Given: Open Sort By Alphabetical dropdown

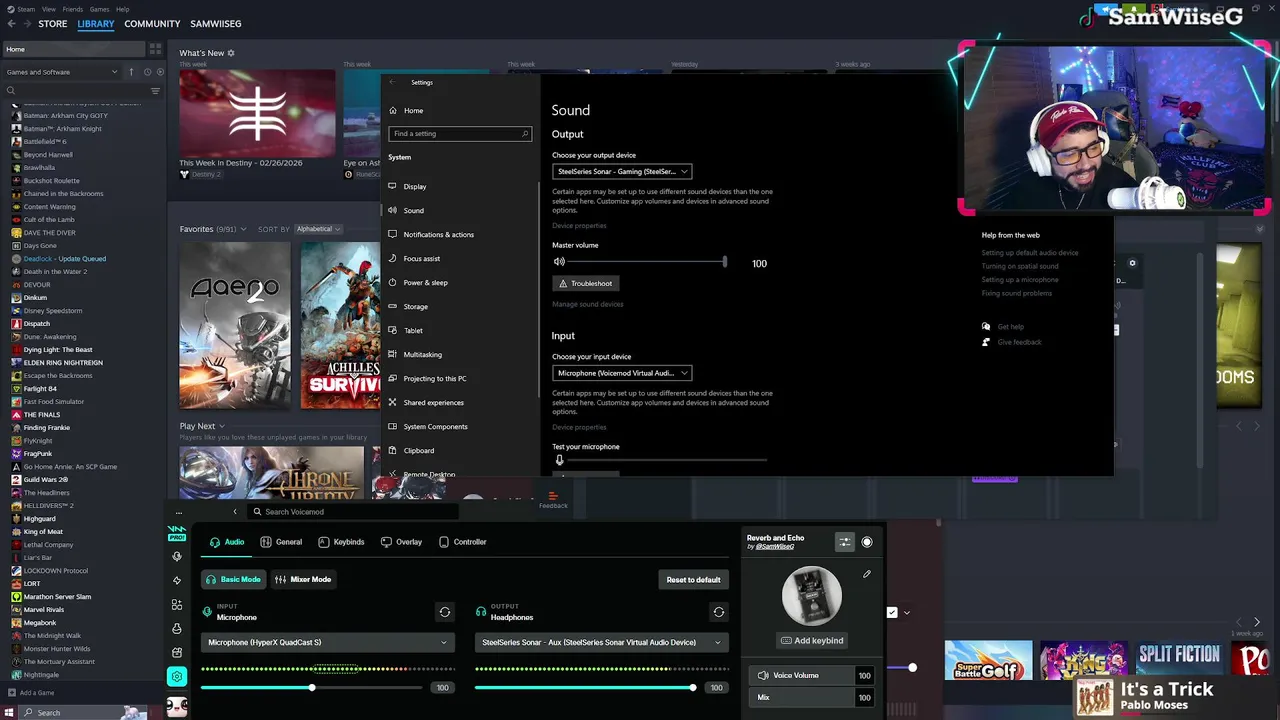Looking at the screenshot, I should [318, 229].
